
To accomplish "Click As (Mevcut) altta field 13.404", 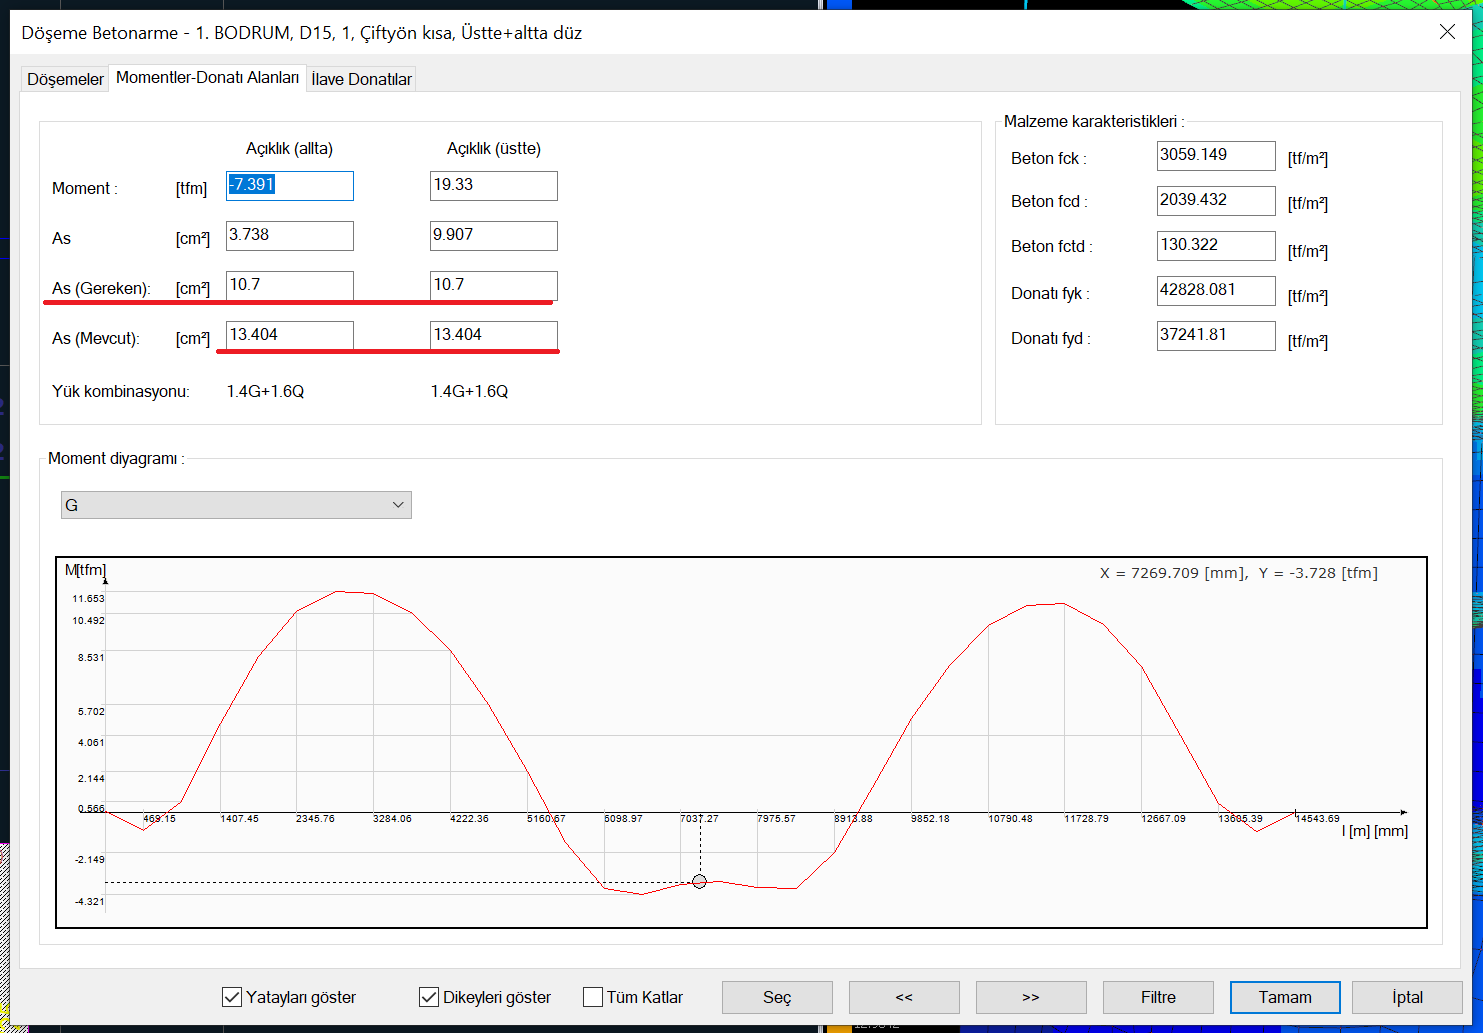I will 290,336.
